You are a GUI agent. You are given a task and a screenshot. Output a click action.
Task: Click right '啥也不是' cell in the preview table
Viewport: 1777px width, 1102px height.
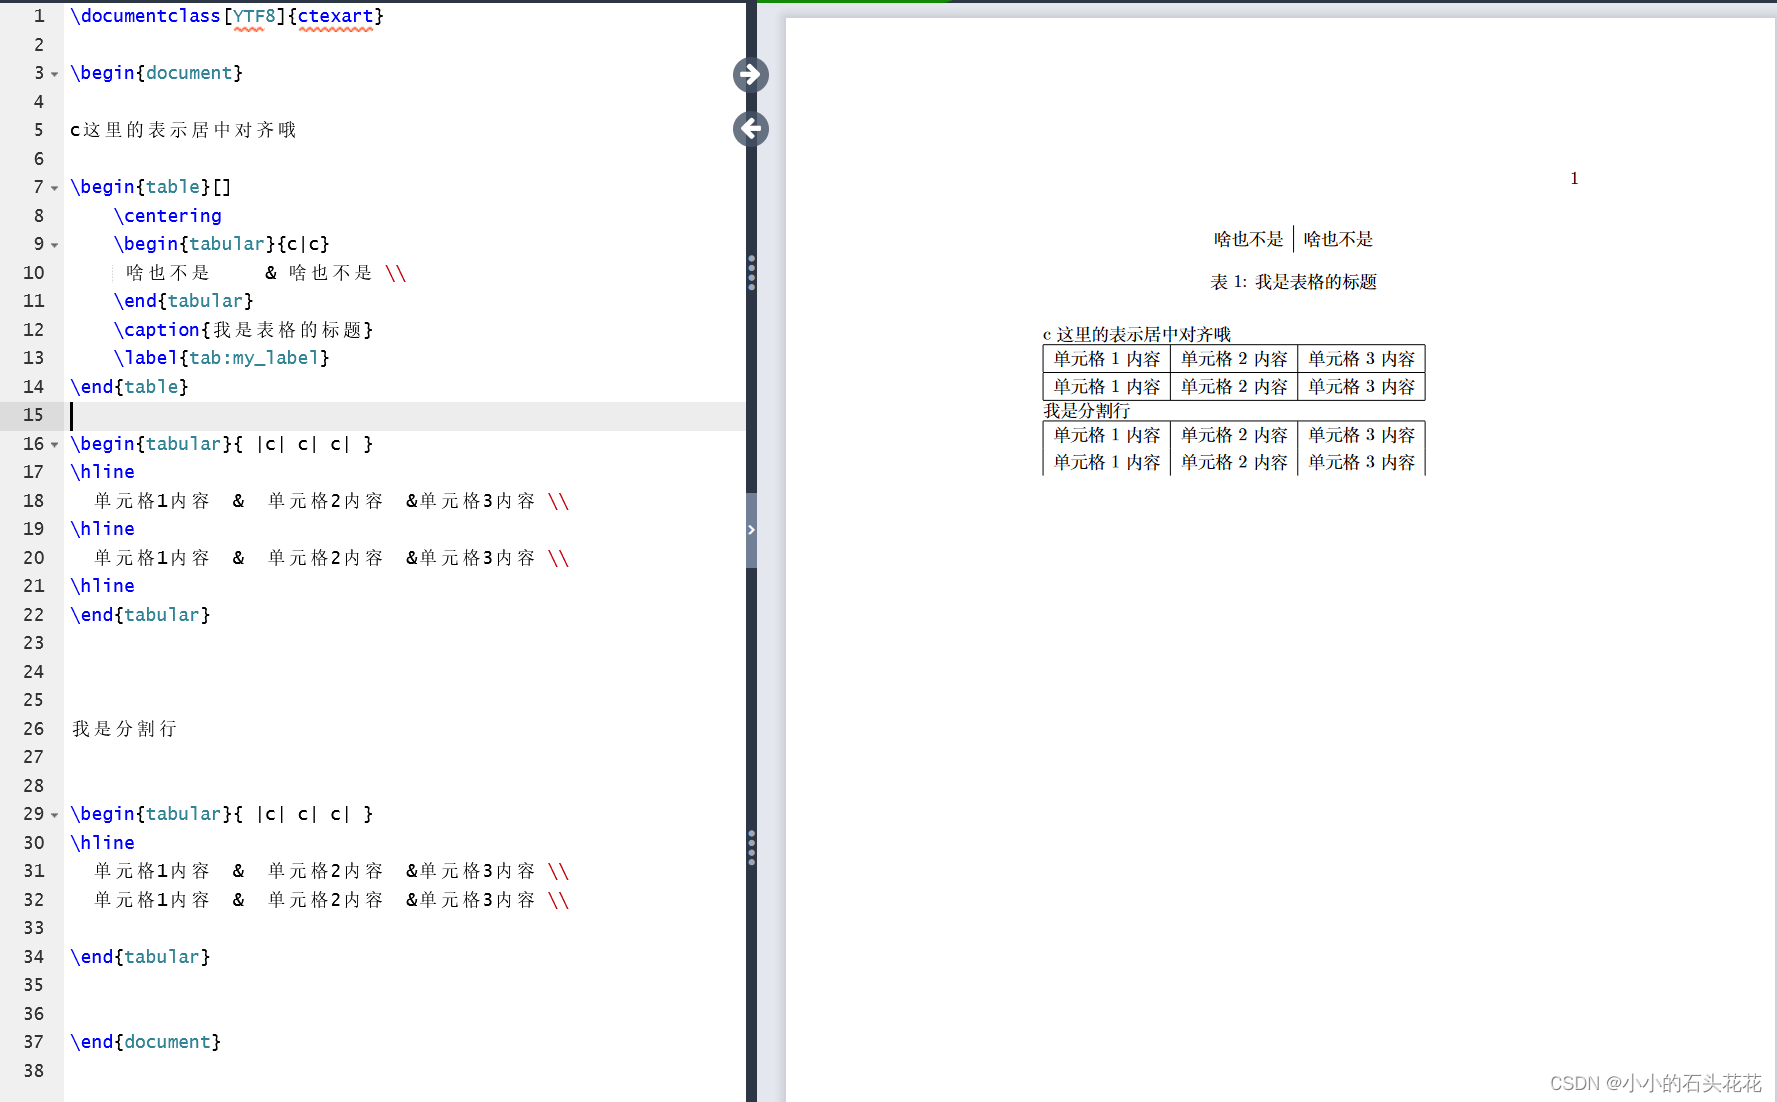[x=1338, y=239]
